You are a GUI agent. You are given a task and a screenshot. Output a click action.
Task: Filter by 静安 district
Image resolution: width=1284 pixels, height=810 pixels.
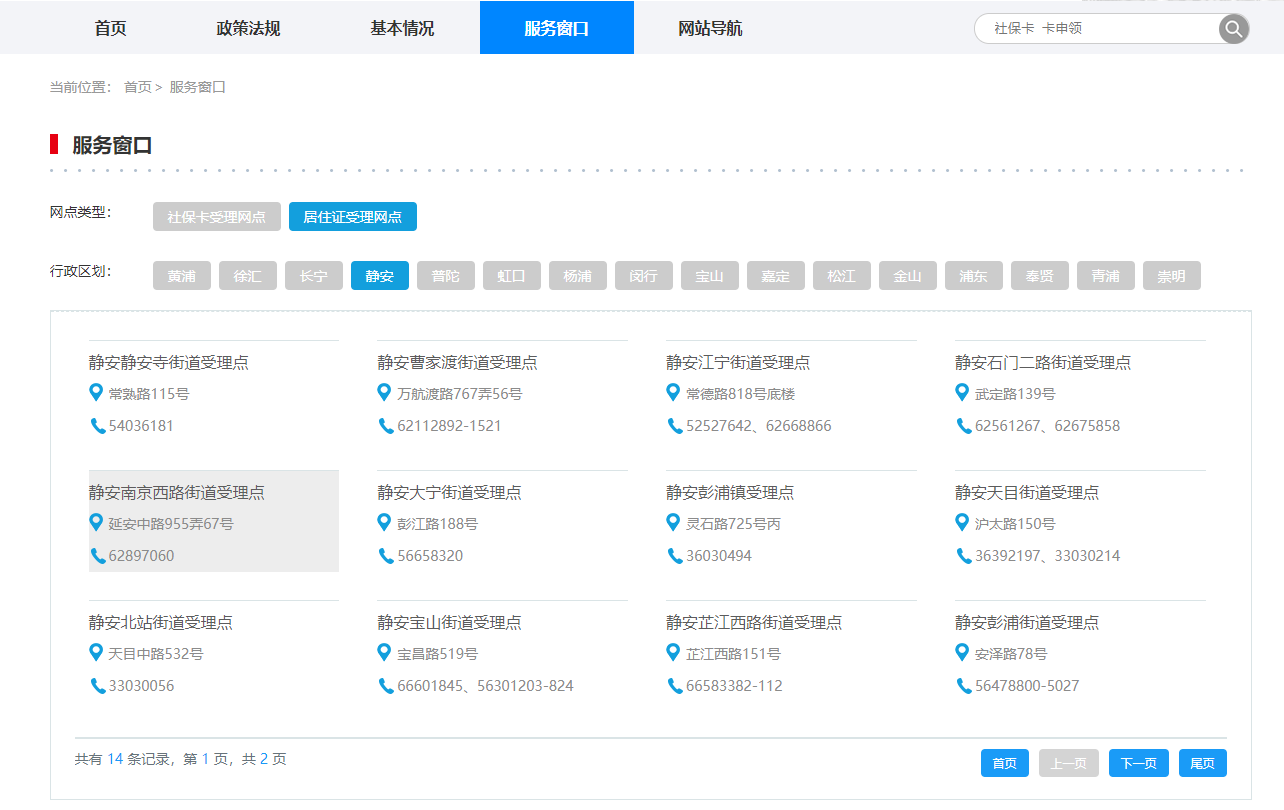pos(380,276)
